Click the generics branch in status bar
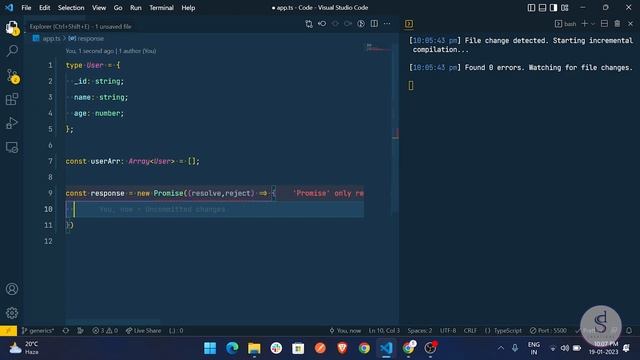This screenshot has height=360, width=640. (x=38, y=331)
